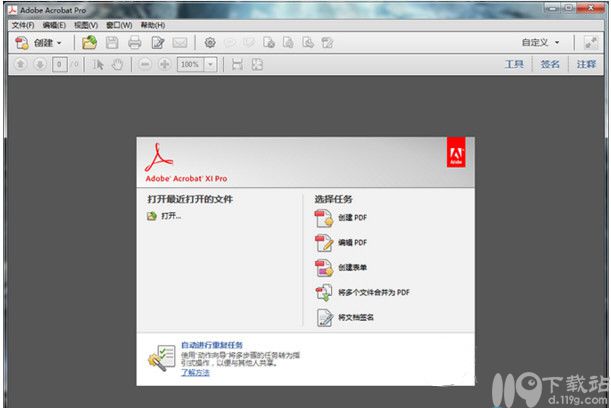Click the gear settings toolbar icon
This screenshot has width=611, height=408.
(x=210, y=42)
